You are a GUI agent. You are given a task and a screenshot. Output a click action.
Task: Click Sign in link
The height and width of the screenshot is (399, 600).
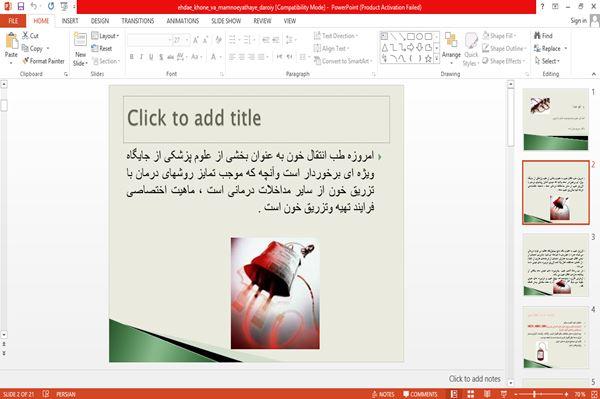(x=578, y=21)
